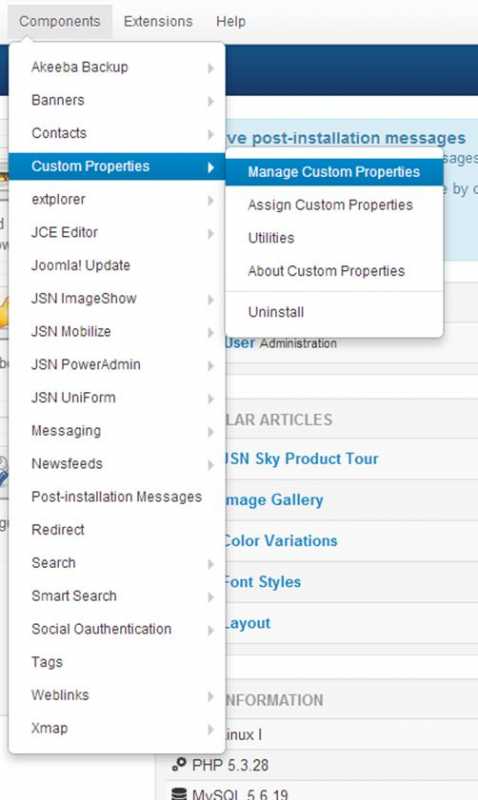Select Manage Custom Properties
This screenshot has width=478, height=800.
tap(334, 172)
